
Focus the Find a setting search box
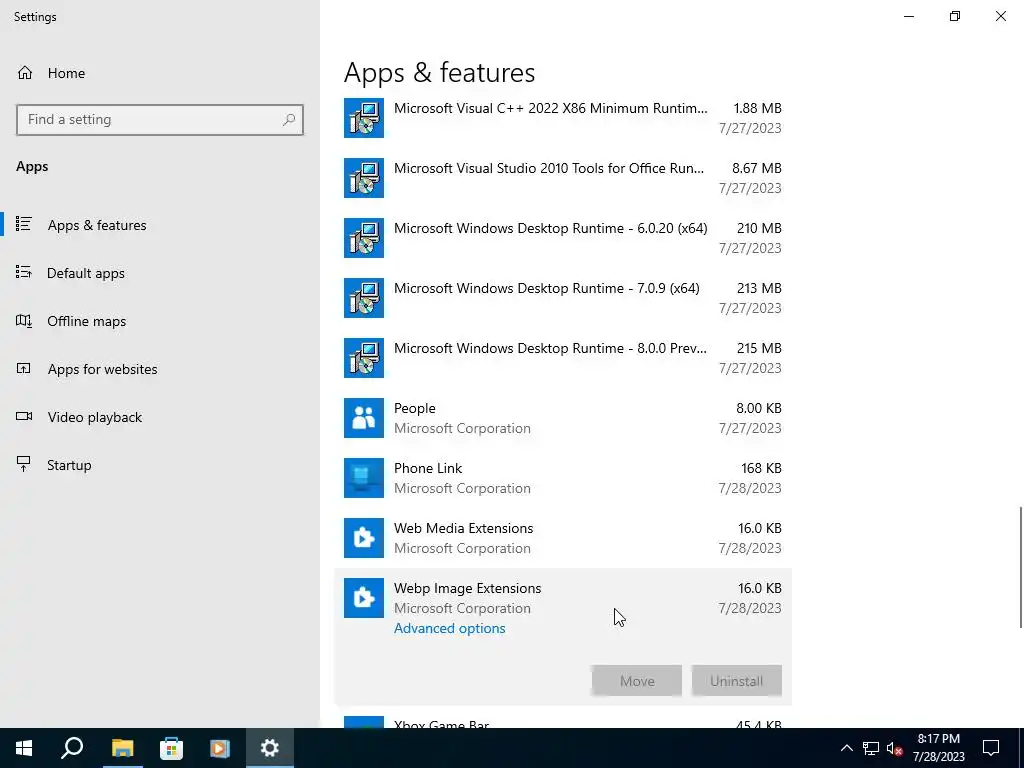160,120
